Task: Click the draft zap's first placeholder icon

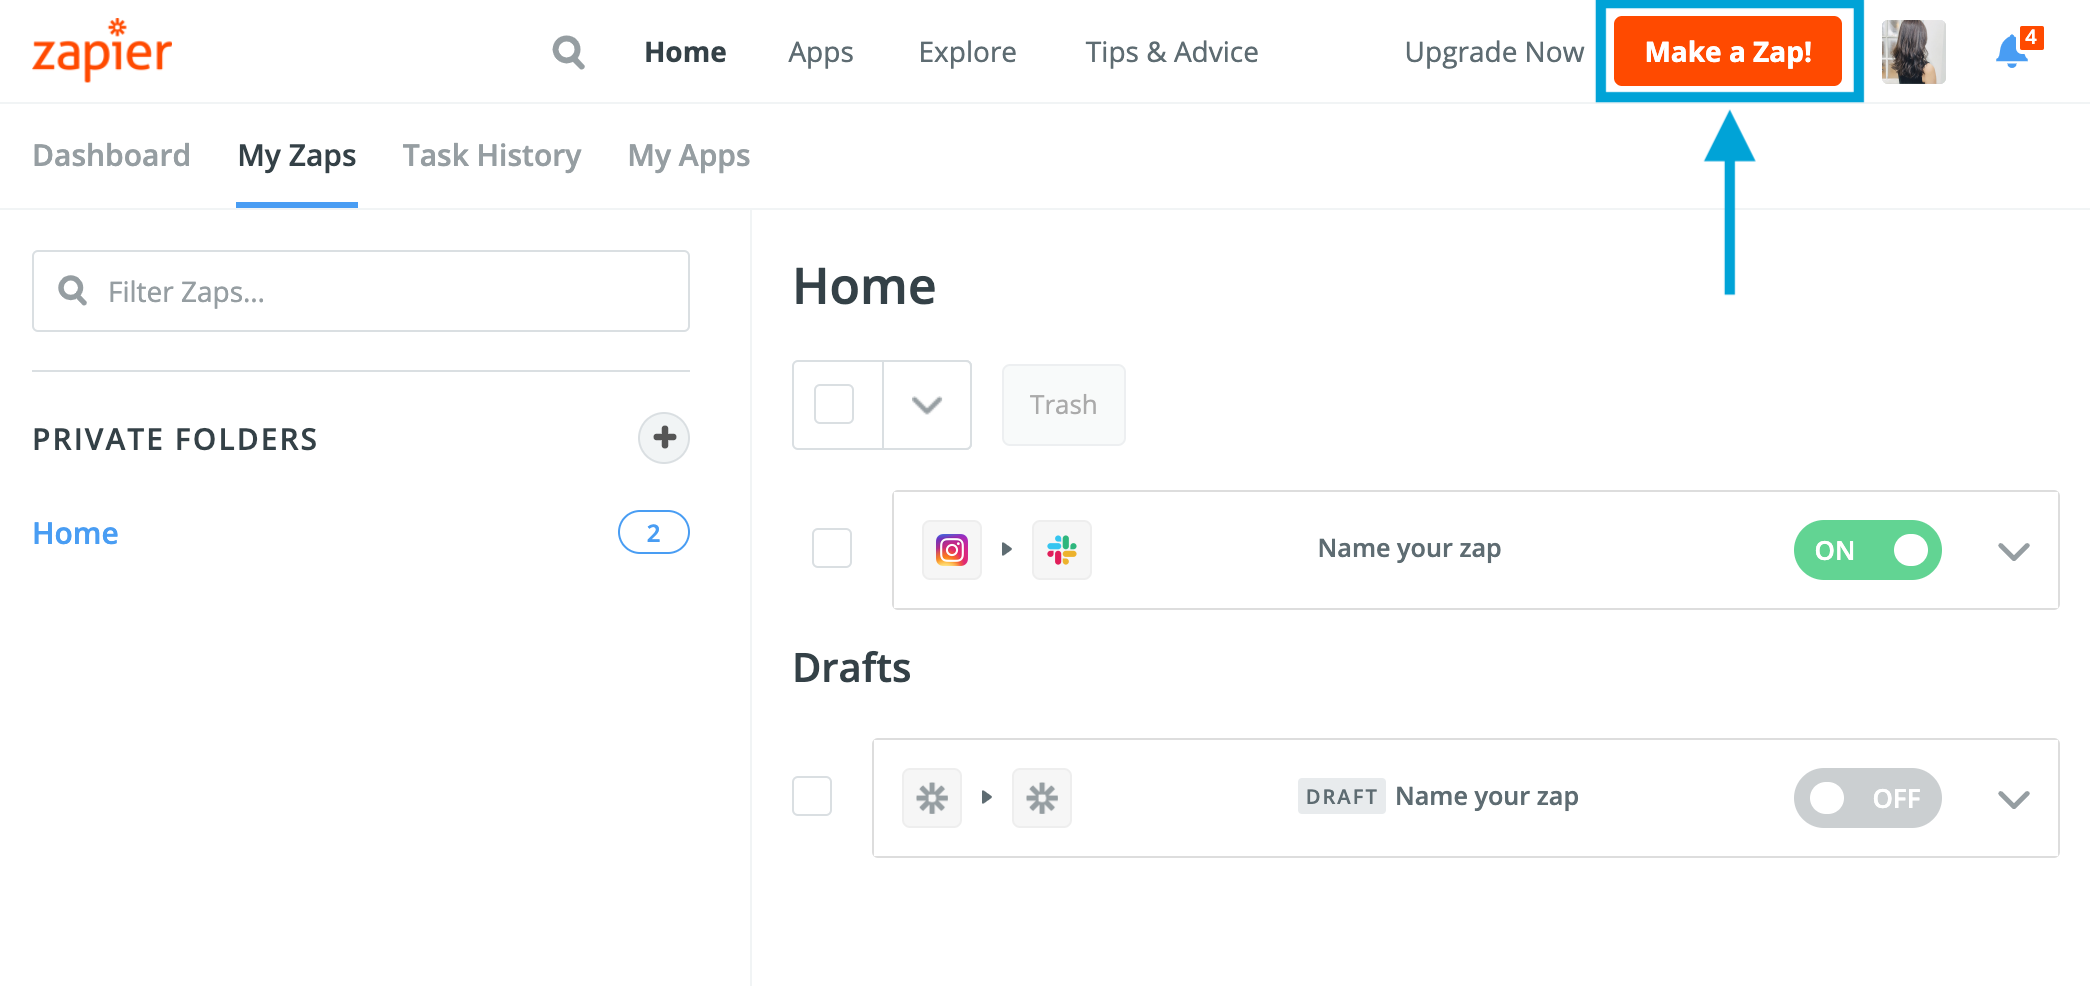Action: point(932,798)
